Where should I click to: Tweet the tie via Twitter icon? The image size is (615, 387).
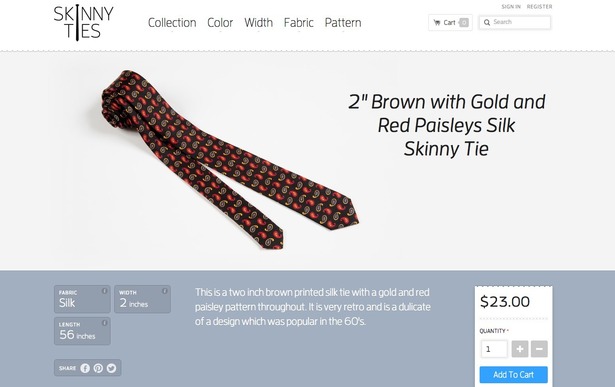[x=111, y=368]
